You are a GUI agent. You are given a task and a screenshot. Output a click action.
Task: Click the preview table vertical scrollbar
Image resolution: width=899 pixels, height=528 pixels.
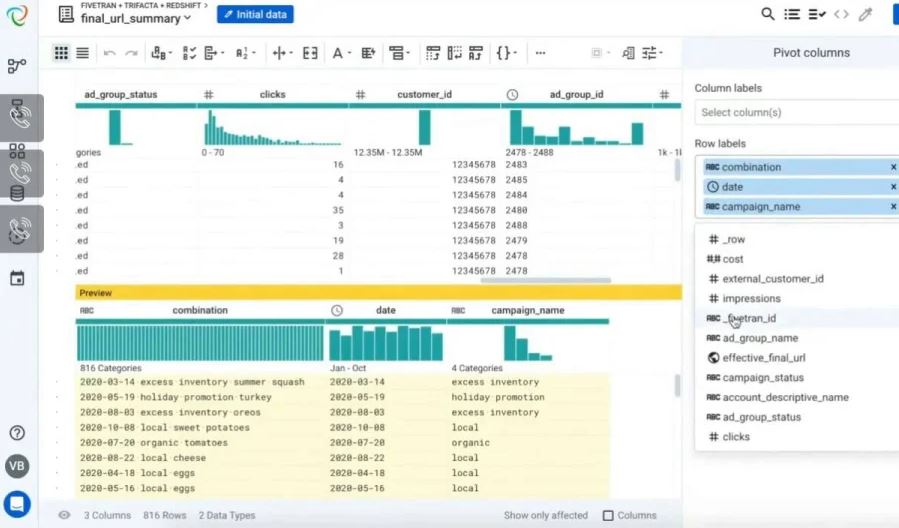point(677,385)
